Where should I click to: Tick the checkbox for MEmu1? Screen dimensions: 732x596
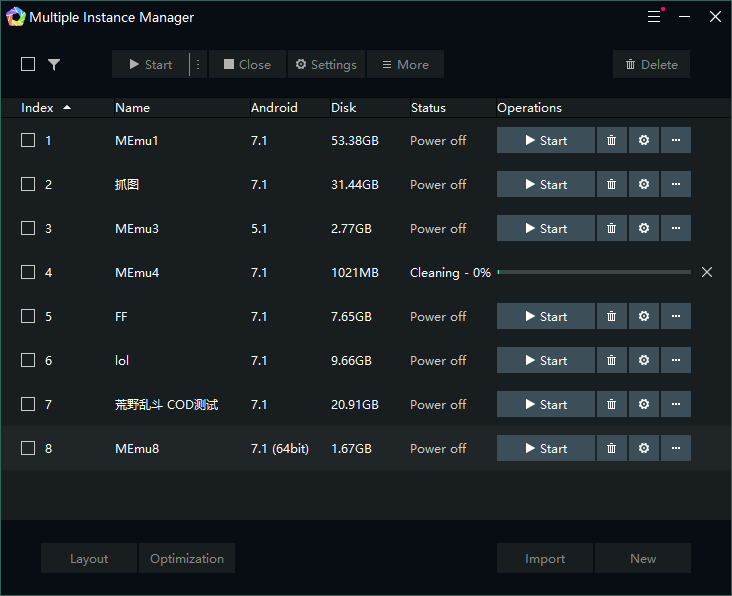(28, 141)
